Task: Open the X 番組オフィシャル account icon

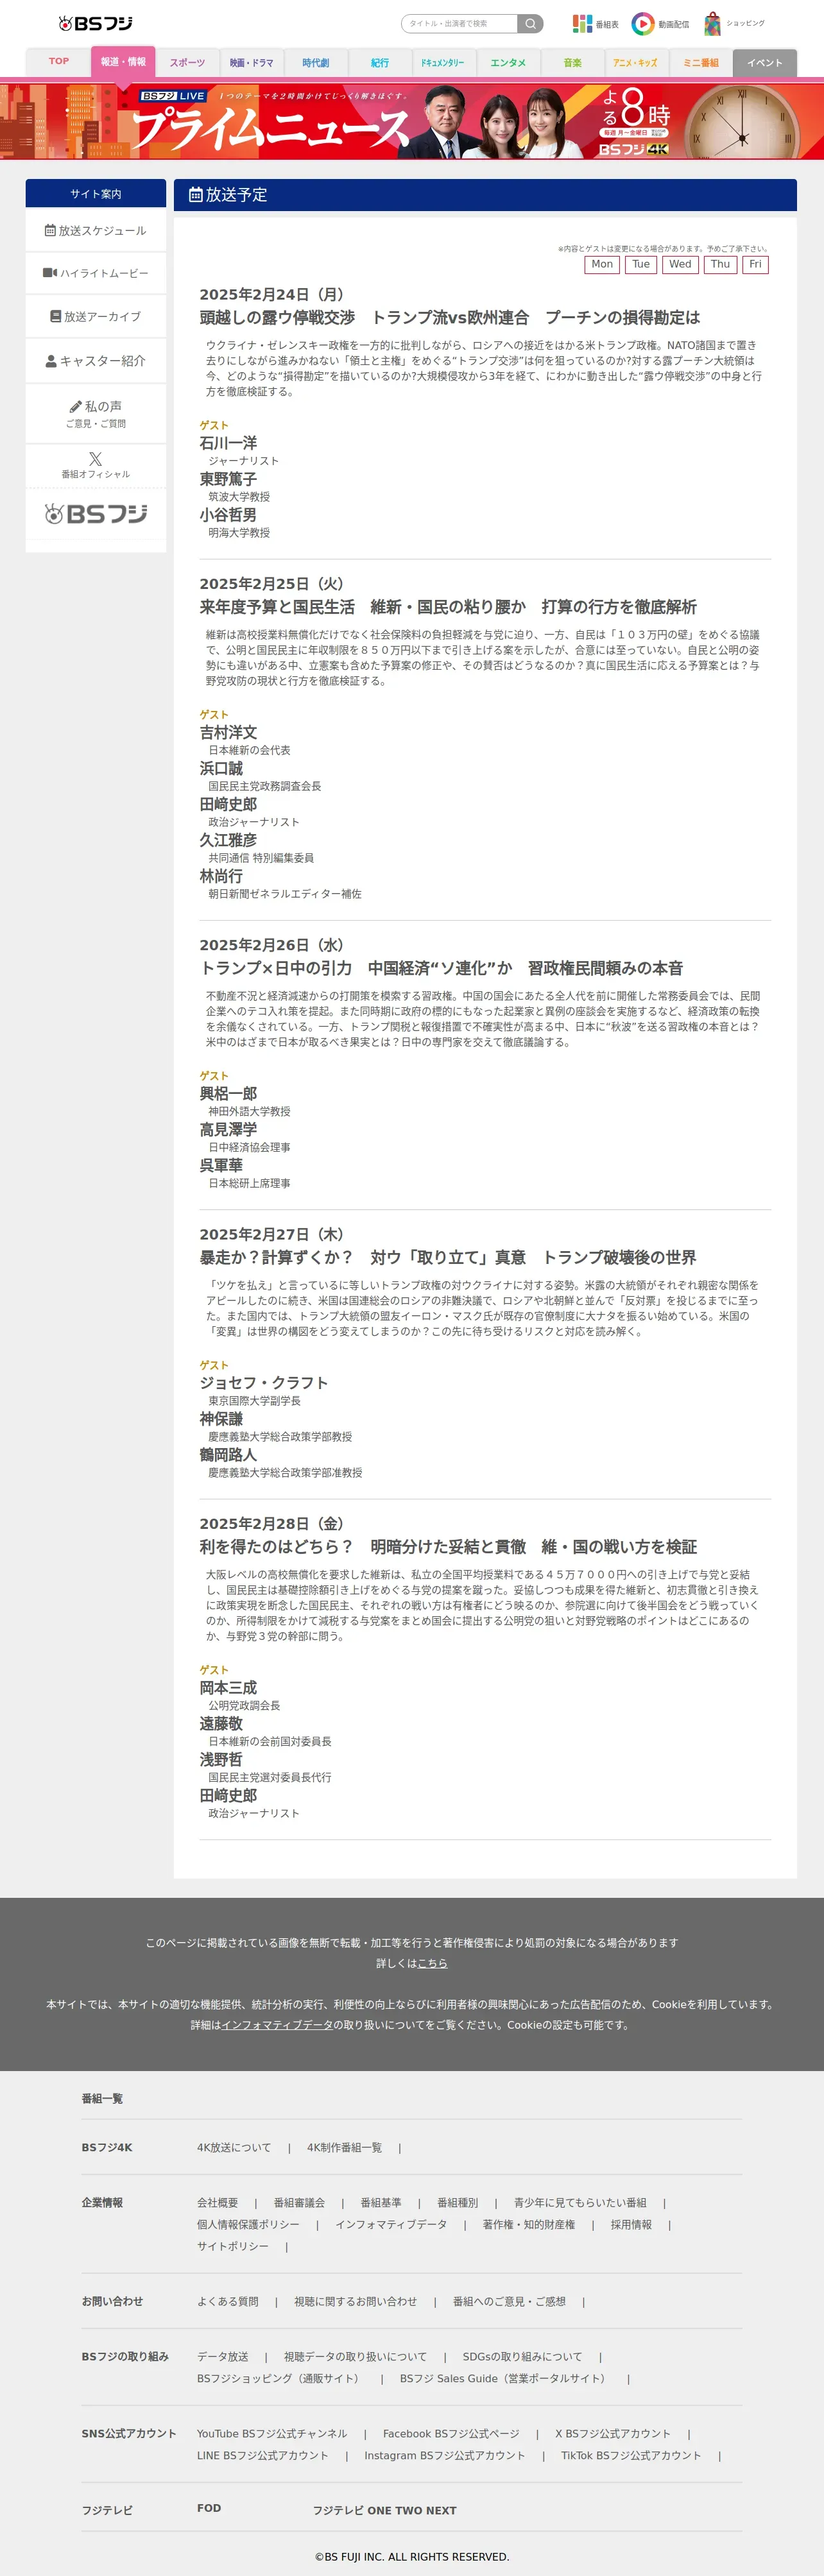Action: [x=96, y=465]
